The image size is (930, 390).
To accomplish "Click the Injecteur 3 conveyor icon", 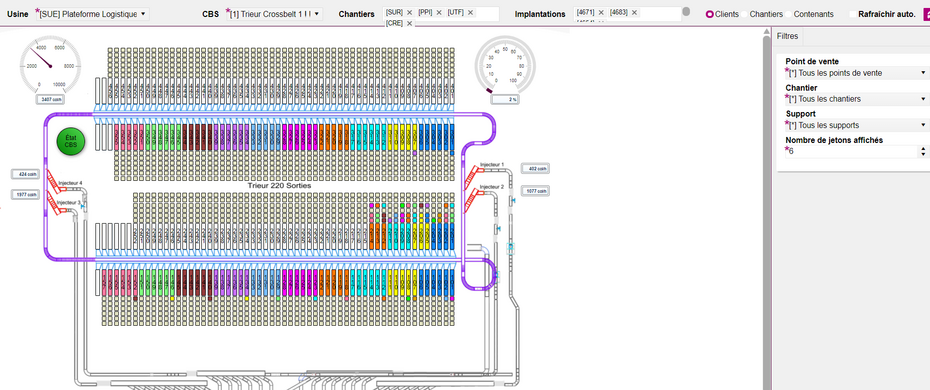I will coord(56,204).
